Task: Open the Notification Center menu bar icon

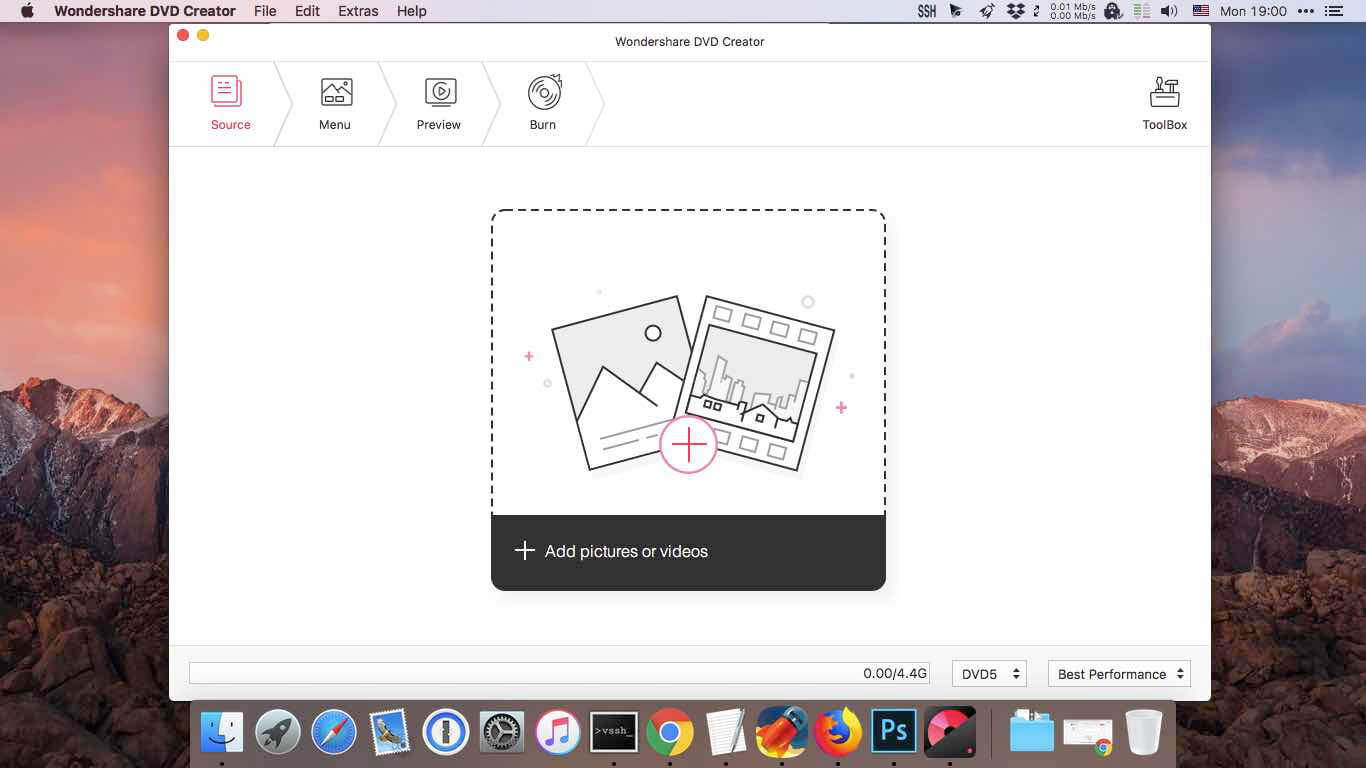Action: 1335,11
